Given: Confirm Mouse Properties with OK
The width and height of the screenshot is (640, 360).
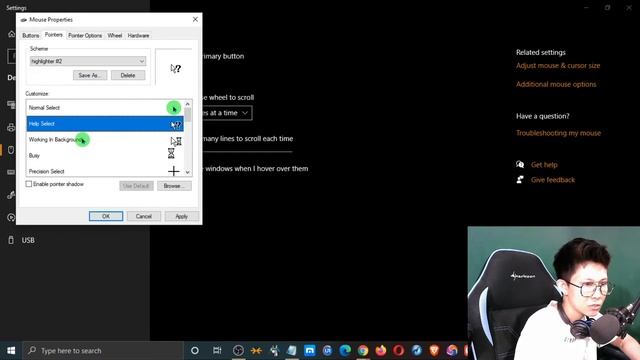Looking at the screenshot, I should pyautogui.click(x=106, y=216).
